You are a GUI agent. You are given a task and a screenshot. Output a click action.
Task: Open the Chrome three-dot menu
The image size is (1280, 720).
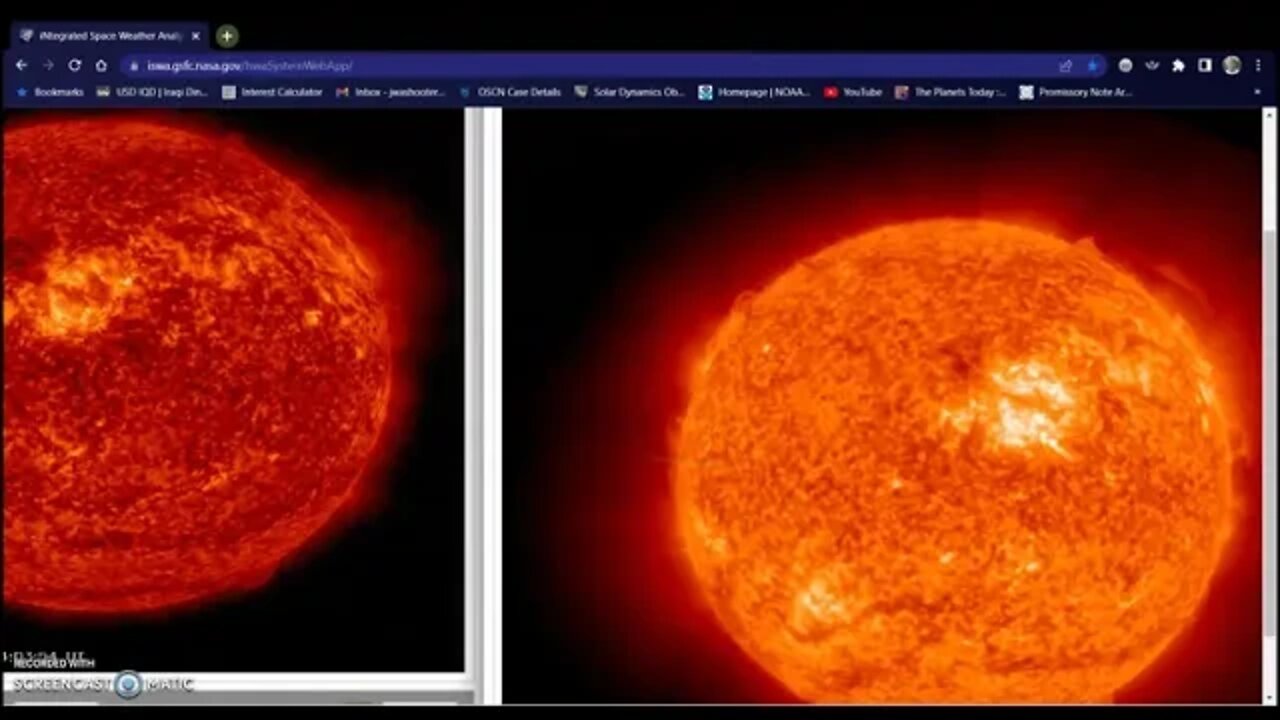pos(1258,65)
